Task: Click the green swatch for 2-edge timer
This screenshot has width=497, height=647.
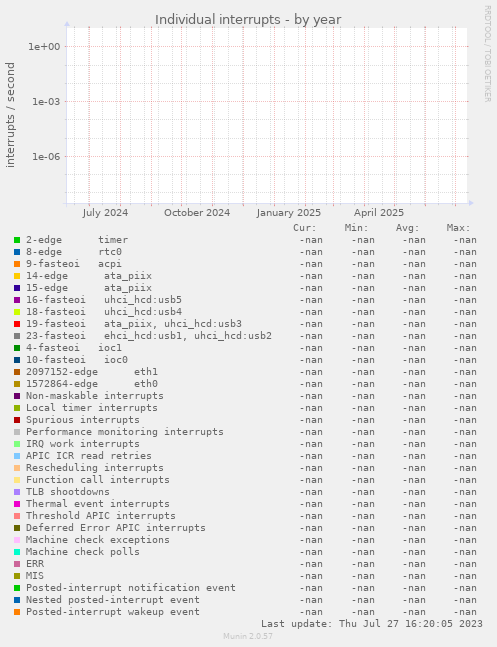Action: pyautogui.click(x=17, y=240)
